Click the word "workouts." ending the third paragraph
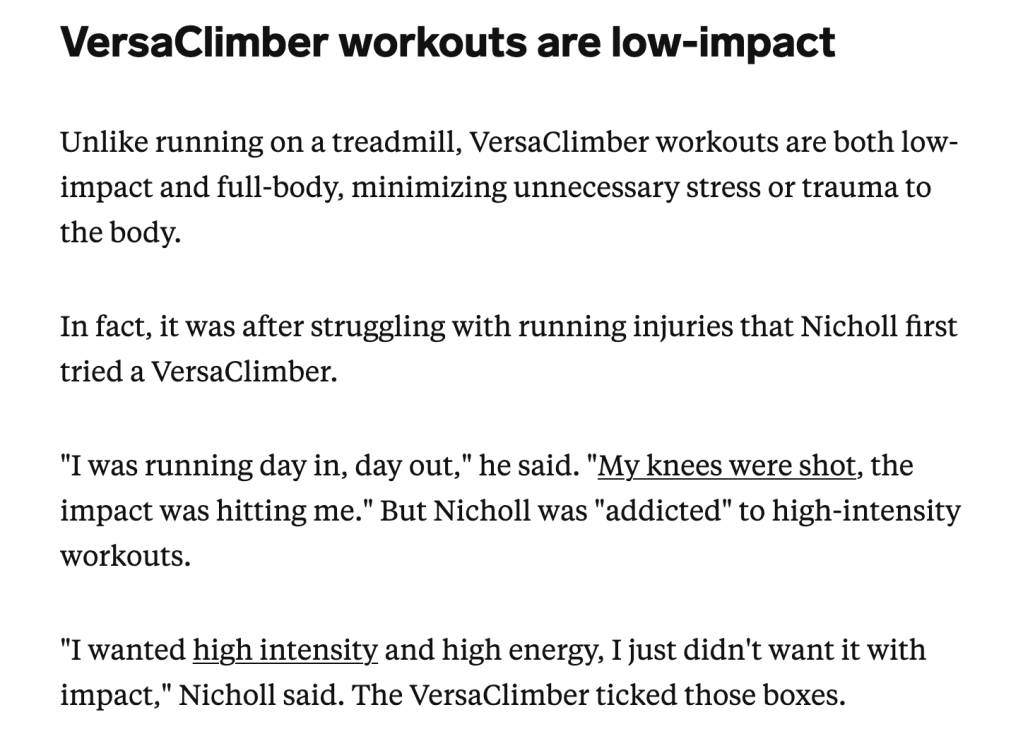 point(125,555)
